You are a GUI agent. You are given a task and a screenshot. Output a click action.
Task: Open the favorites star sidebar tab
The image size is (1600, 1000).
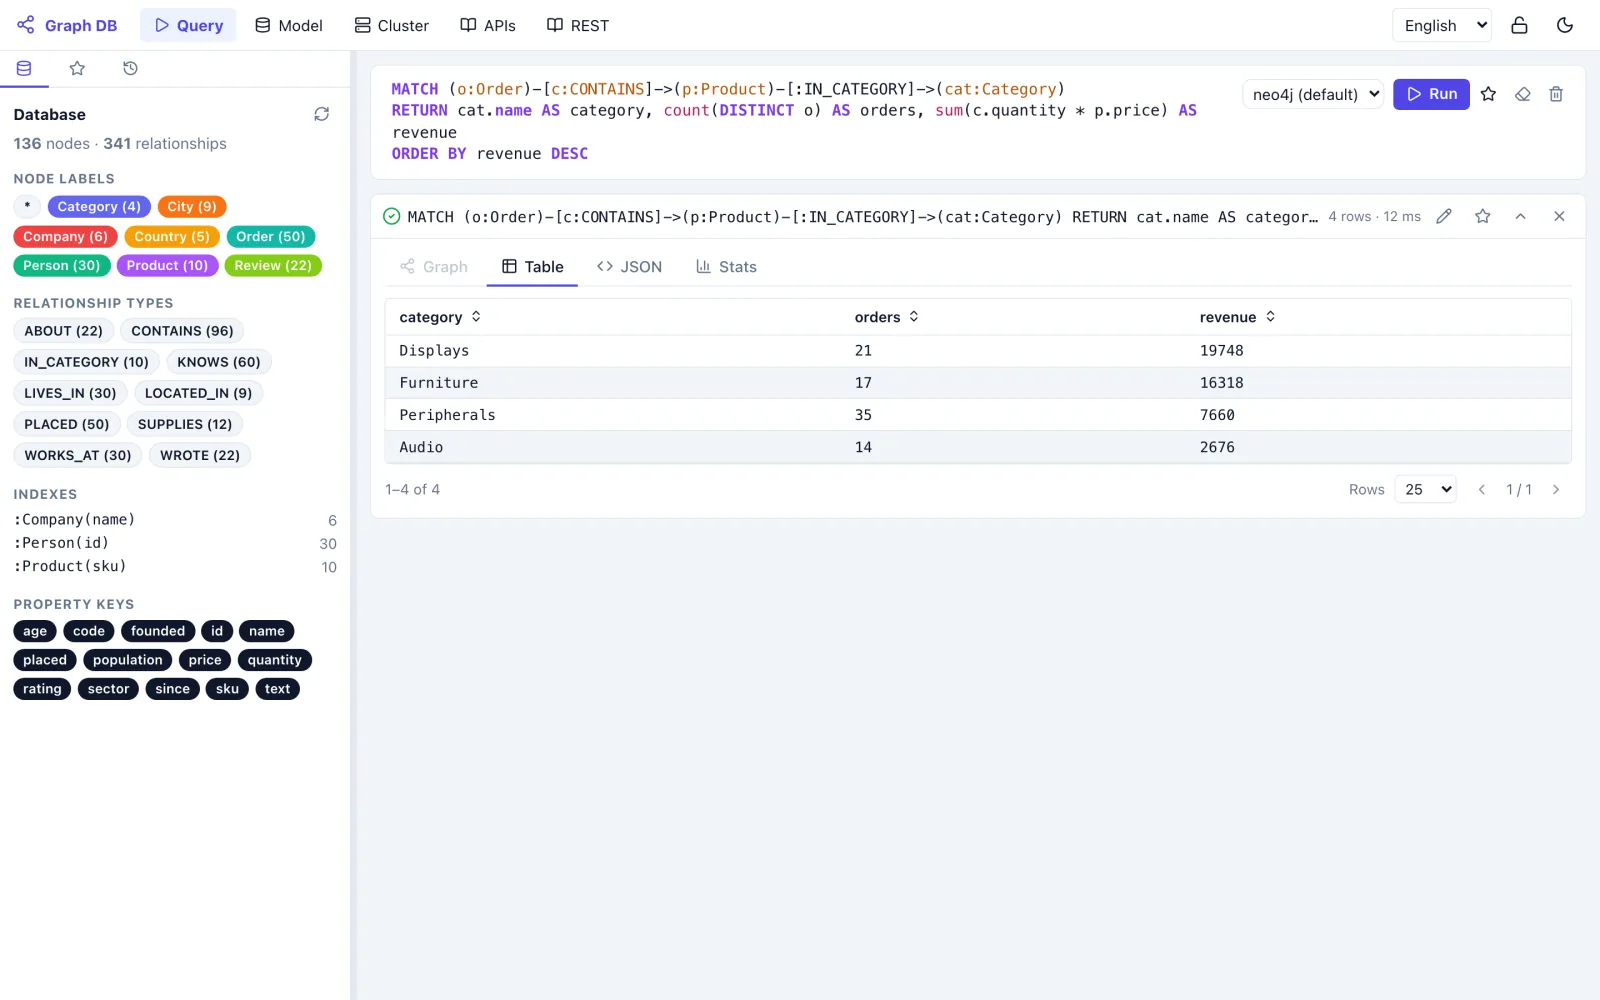click(77, 68)
